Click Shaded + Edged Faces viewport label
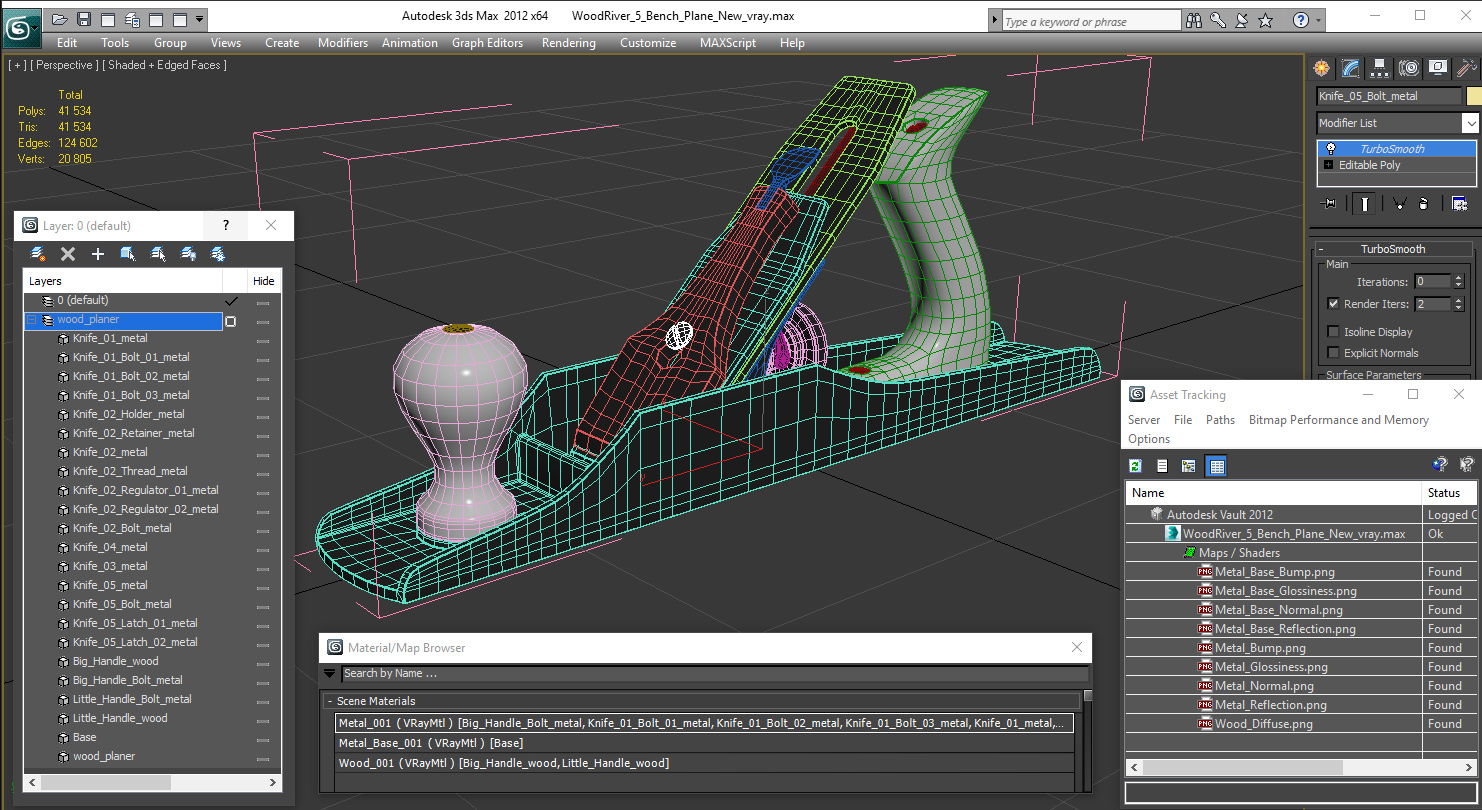 165,65
